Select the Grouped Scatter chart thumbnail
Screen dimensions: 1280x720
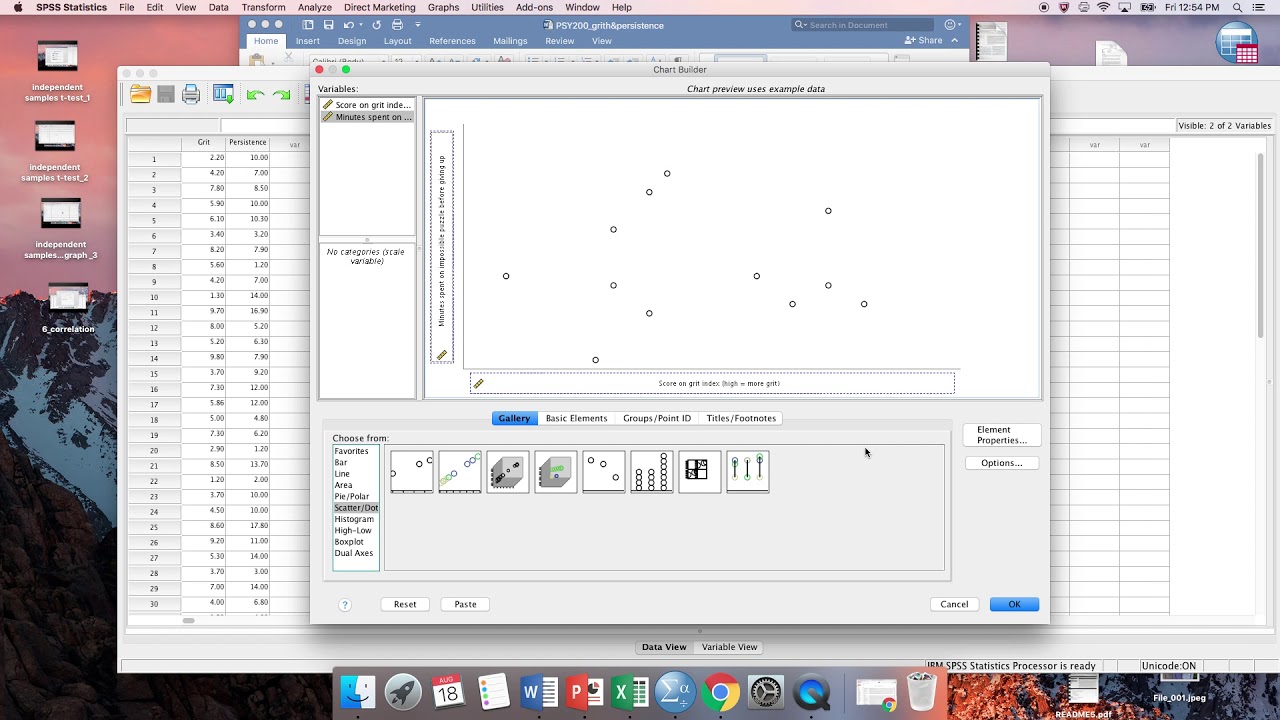[x=460, y=472]
